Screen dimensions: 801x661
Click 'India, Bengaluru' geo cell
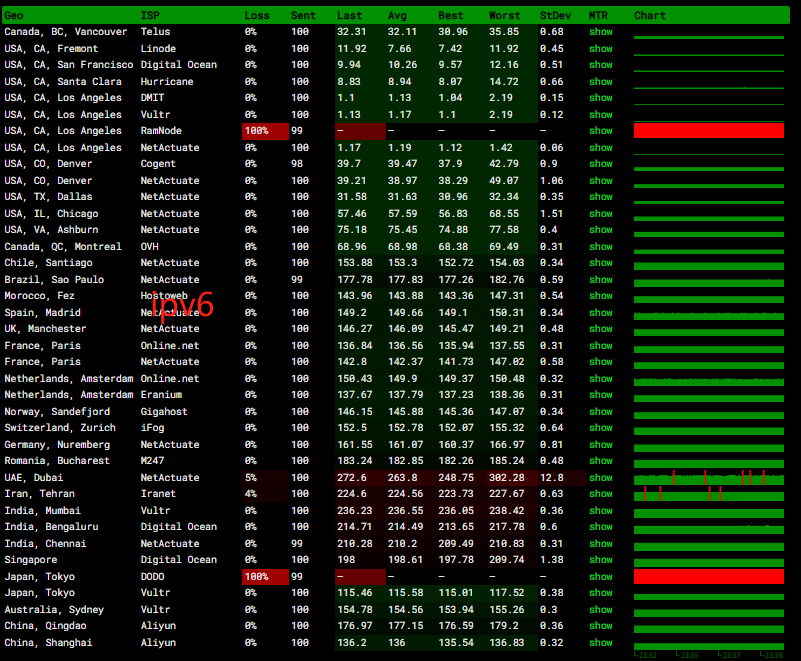51,527
